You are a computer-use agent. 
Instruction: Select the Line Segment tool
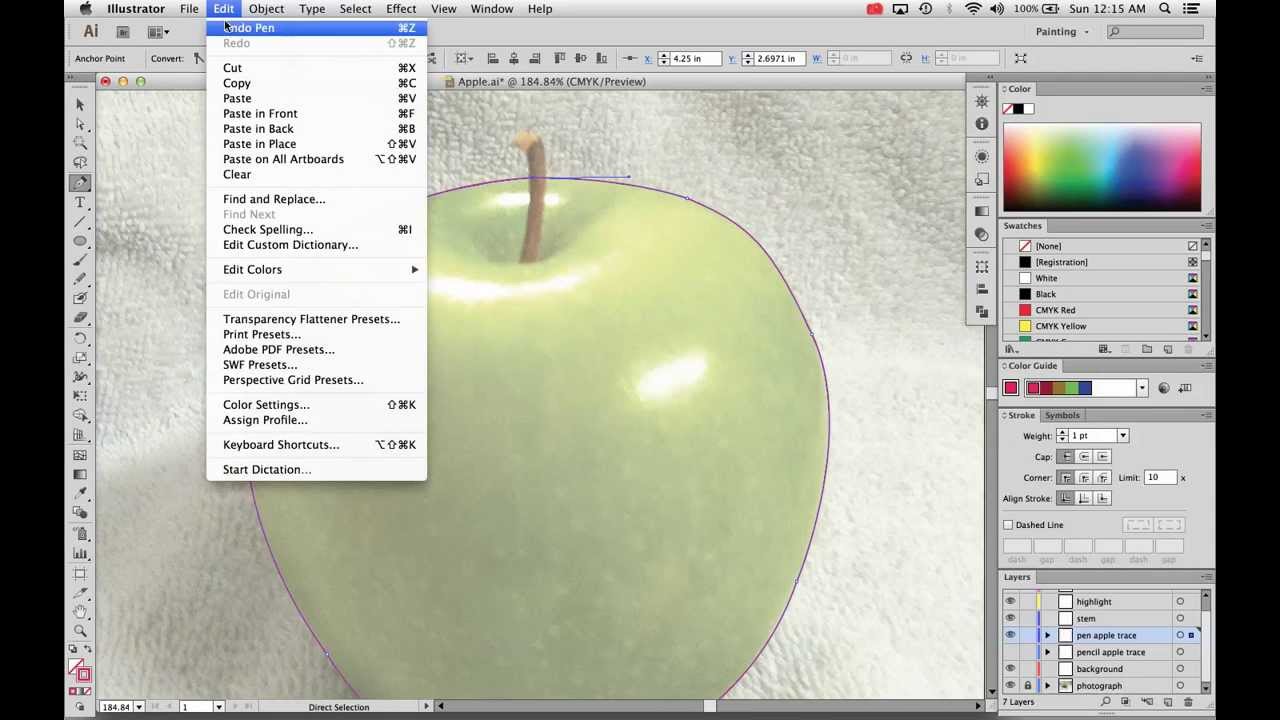[80, 222]
